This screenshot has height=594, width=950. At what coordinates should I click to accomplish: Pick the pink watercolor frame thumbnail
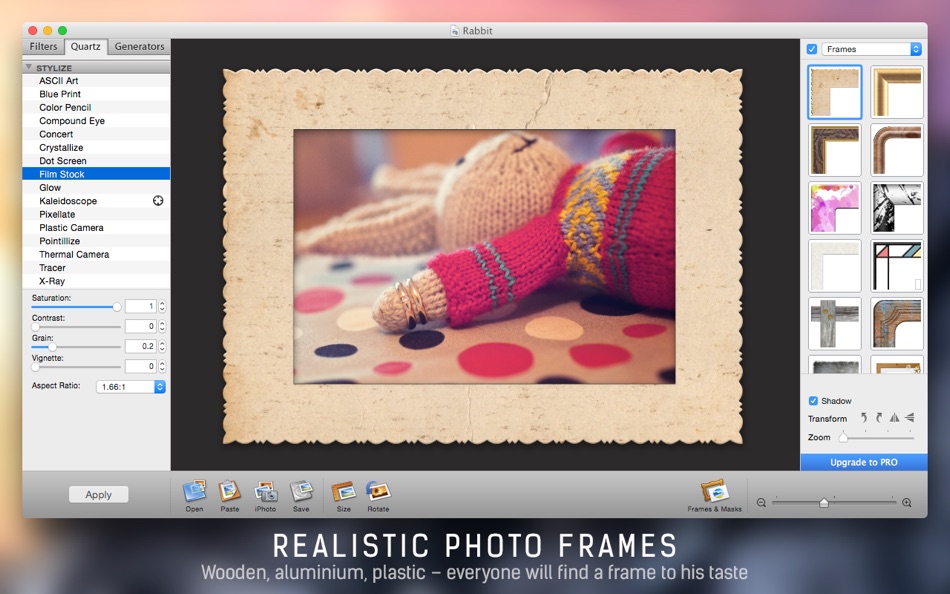point(835,208)
